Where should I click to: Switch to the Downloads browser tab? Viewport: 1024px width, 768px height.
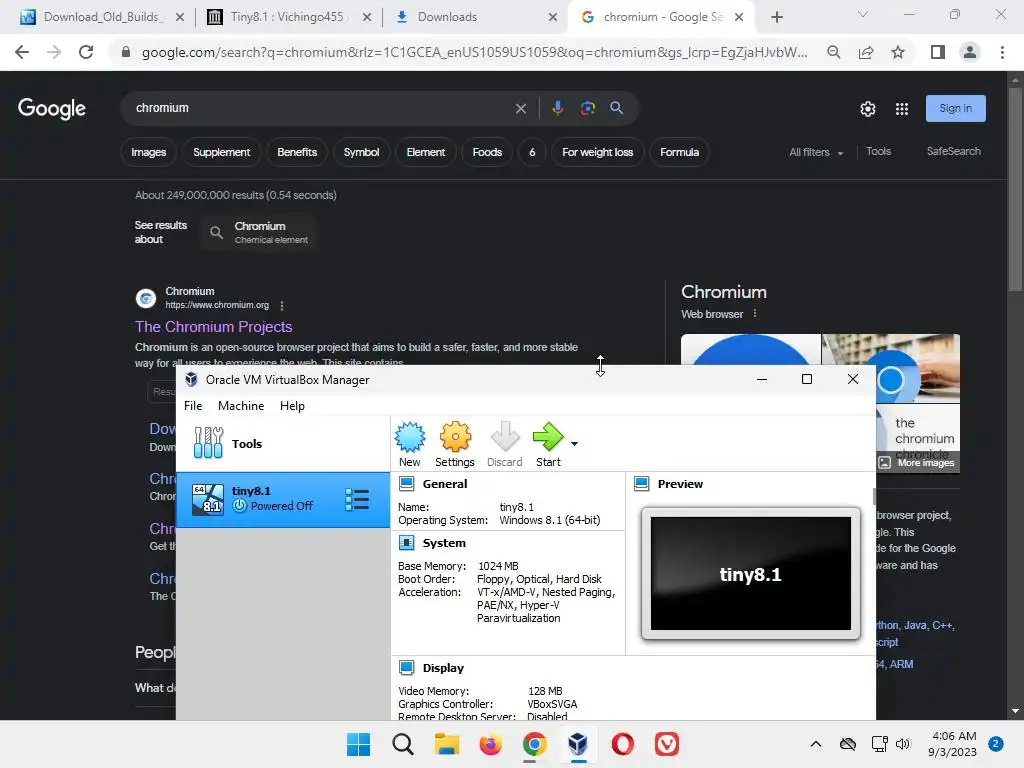(x=475, y=17)
